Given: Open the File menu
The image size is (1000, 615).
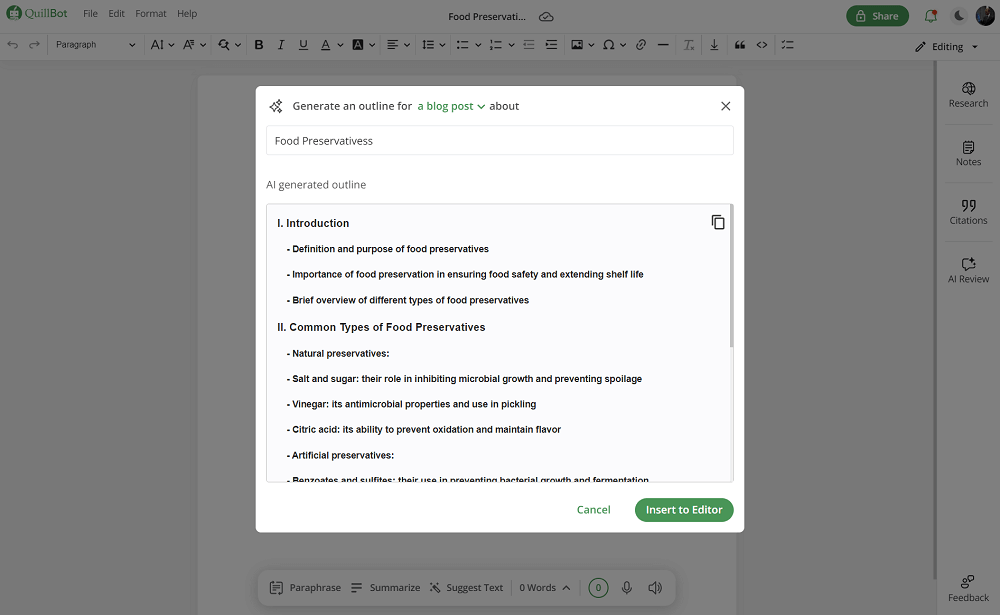Looking at the screenshot, I should point(91,13).
